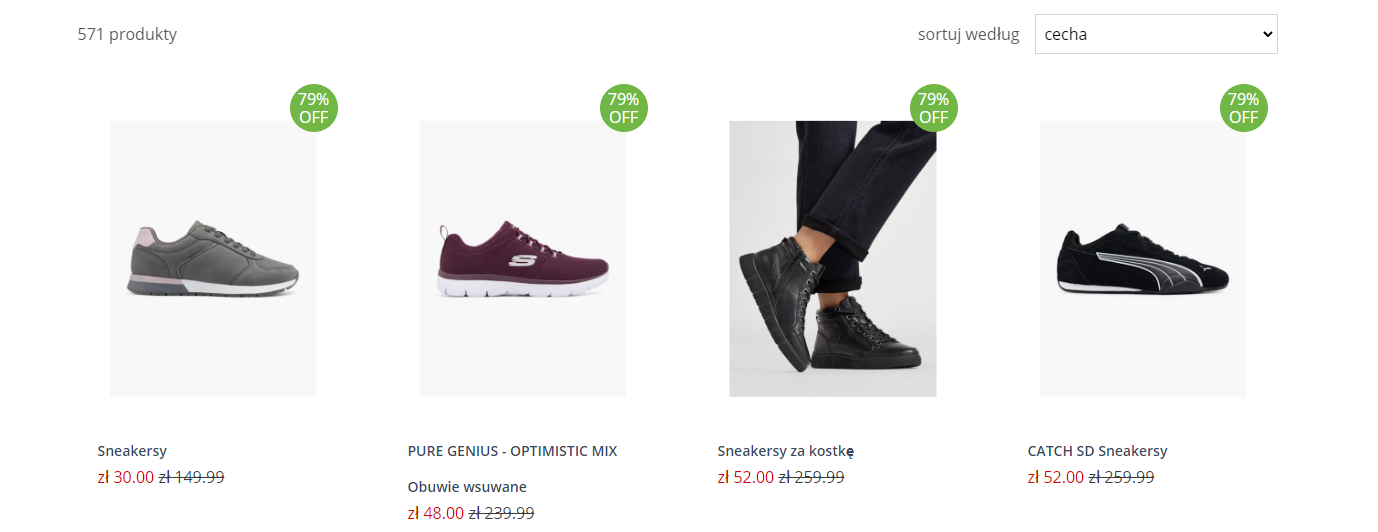Click 79% OFF badge on ankle sneakers
The image size is (1378, 532).
[933, 108]
